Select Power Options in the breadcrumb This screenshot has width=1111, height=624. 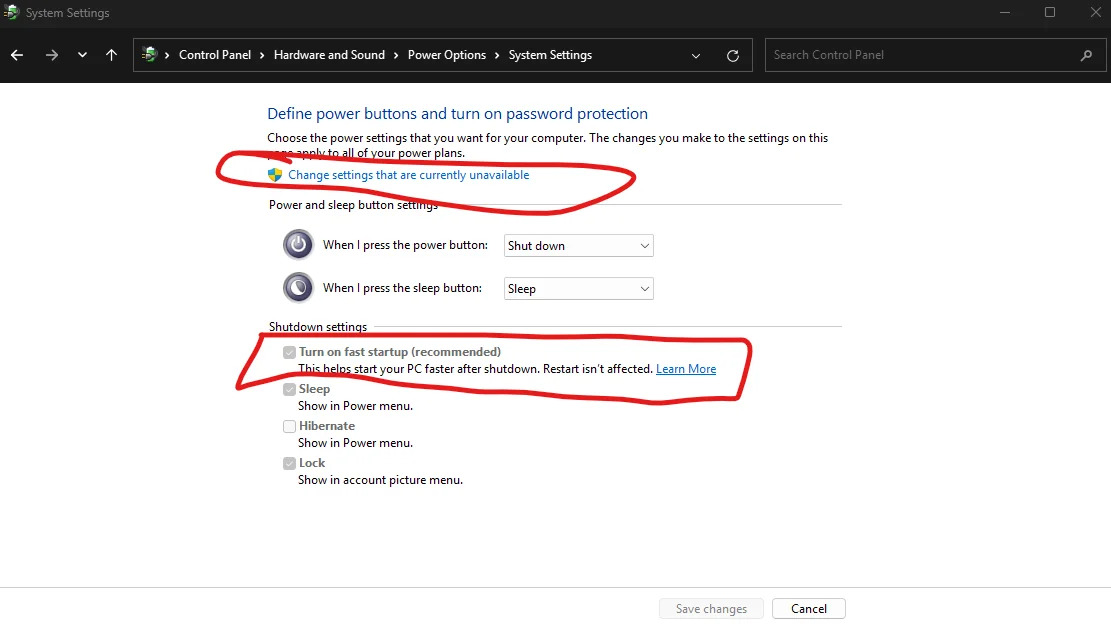[x=446, y=55]
